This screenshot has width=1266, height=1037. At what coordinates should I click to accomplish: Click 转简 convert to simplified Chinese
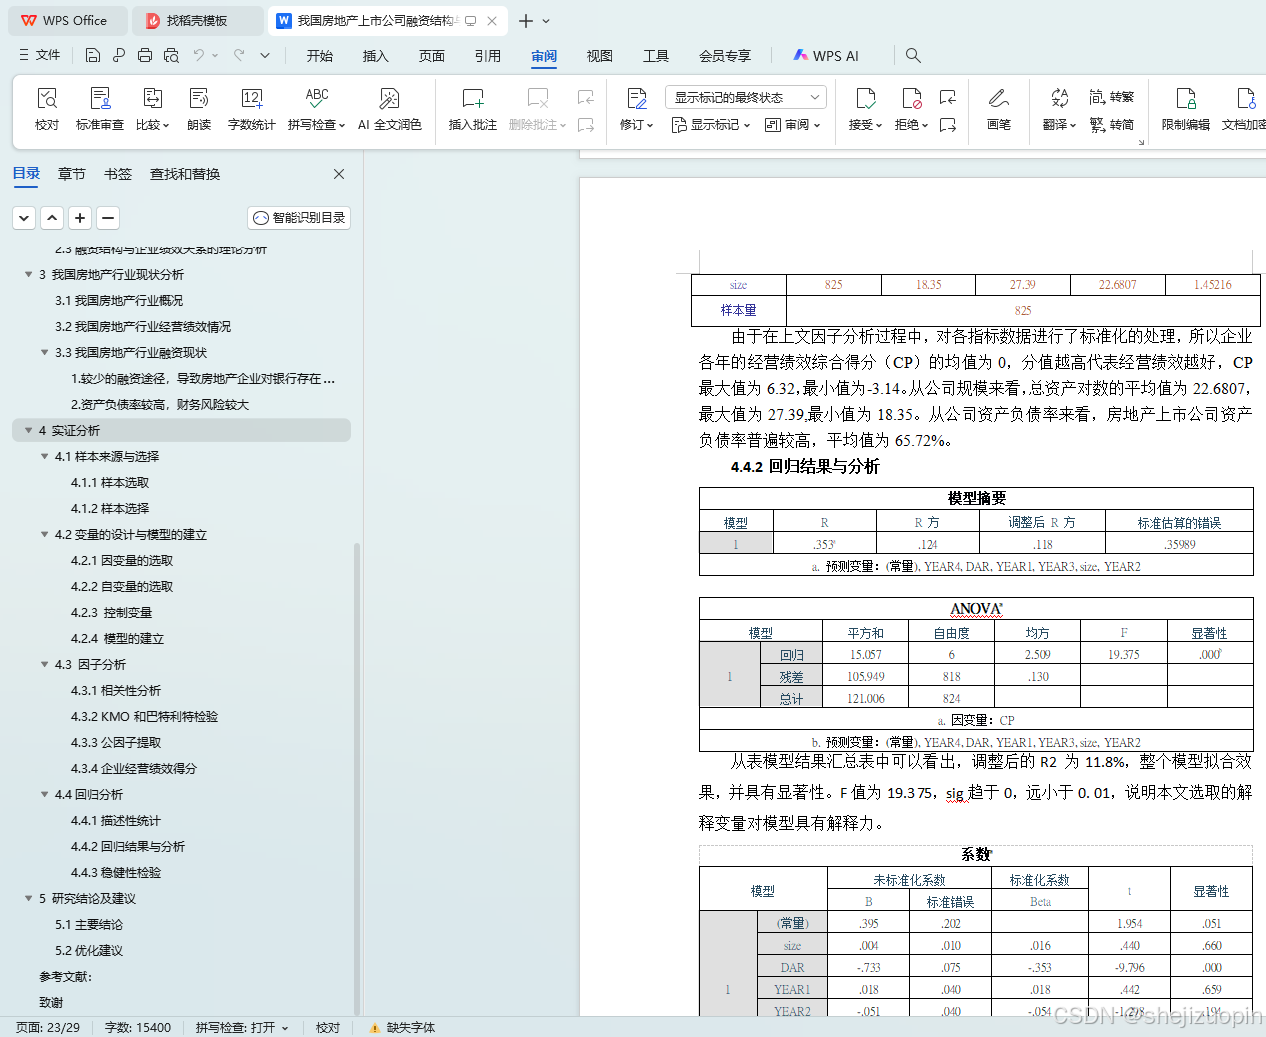click(1111, 125)
